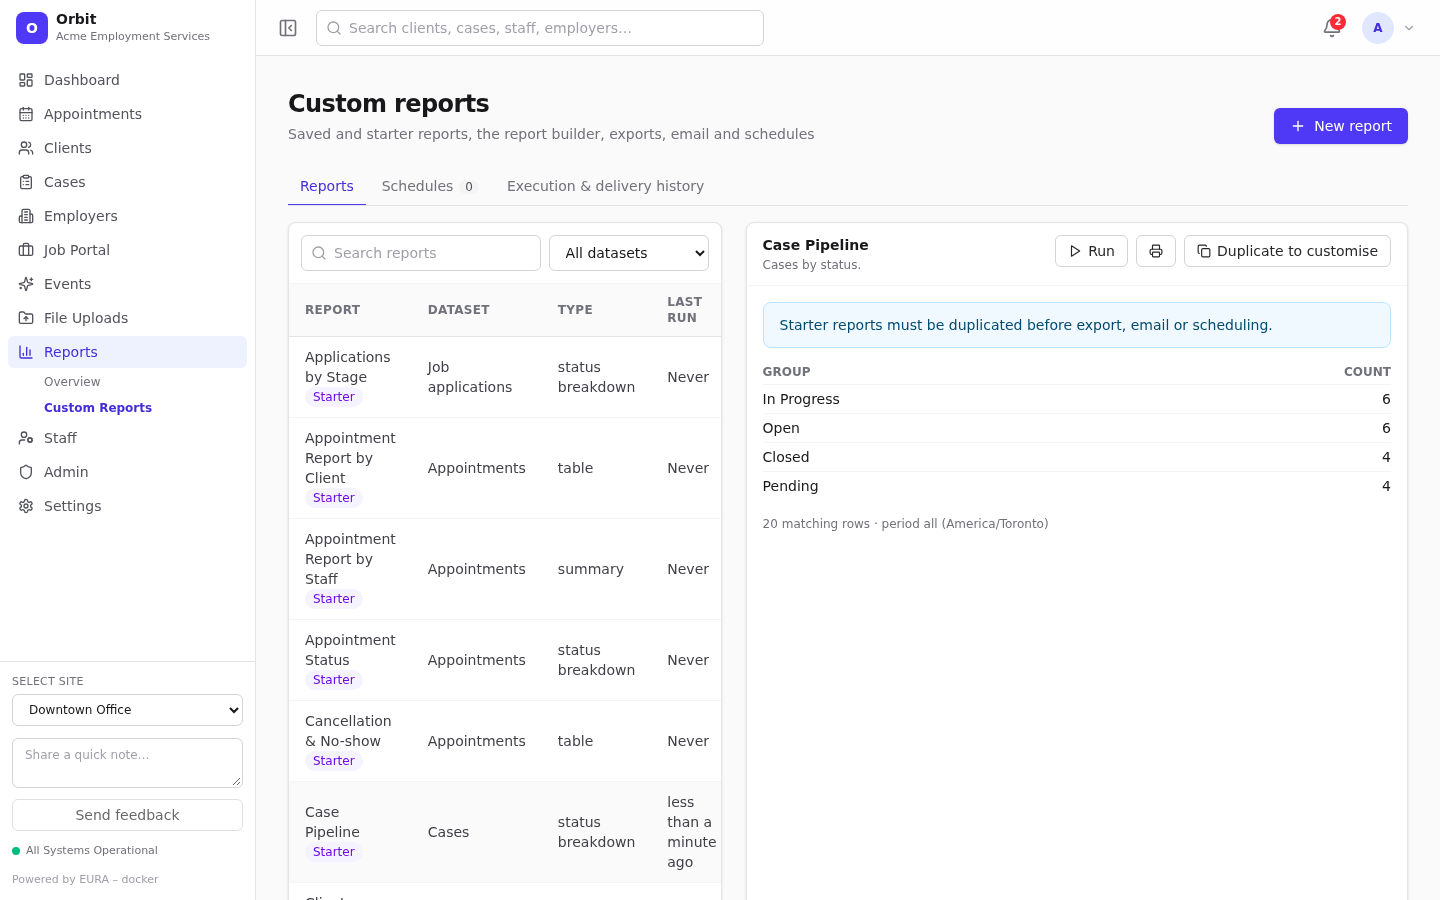Click the Search reports input

(421, 253)
